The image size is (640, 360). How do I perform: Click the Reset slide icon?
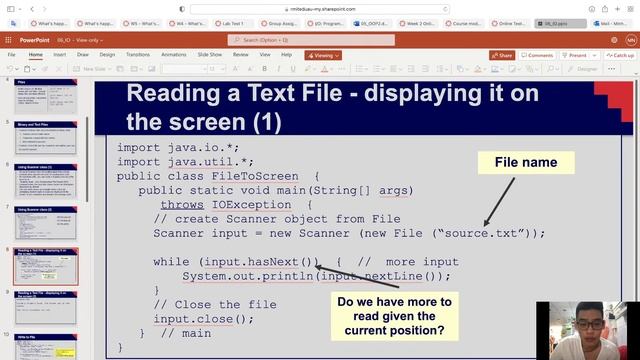tap(151, 69)
